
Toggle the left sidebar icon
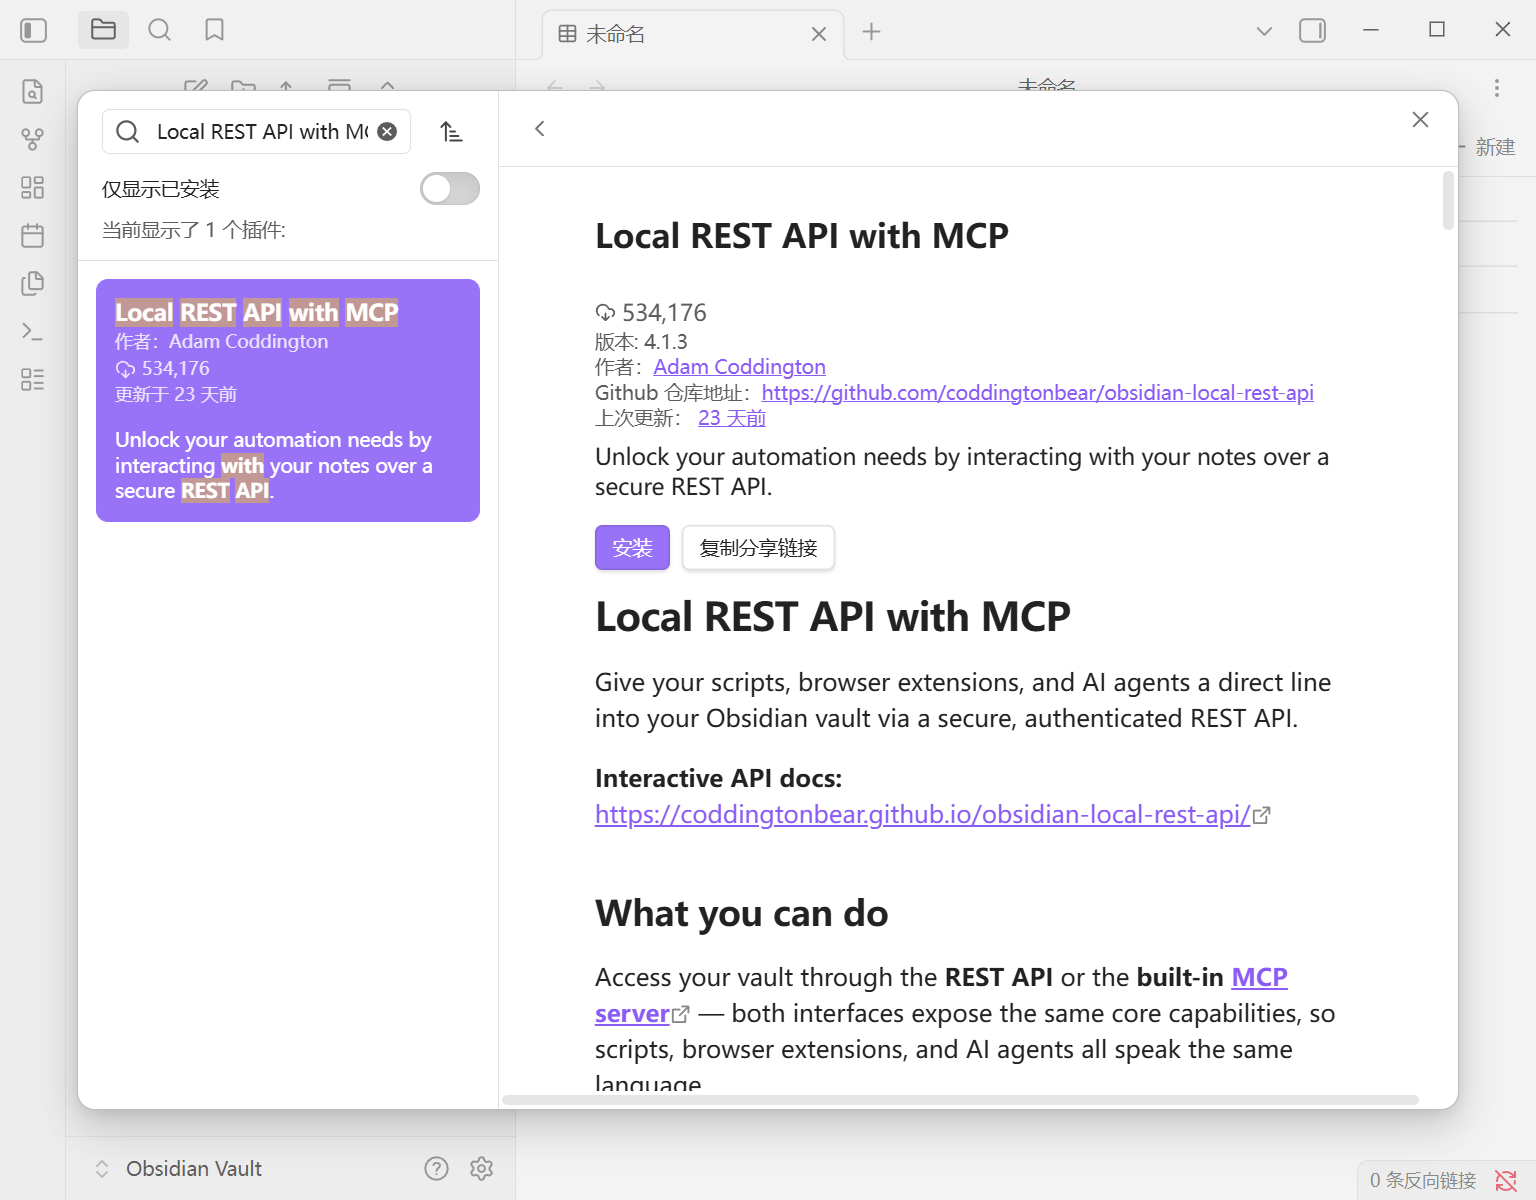point(33,30)
